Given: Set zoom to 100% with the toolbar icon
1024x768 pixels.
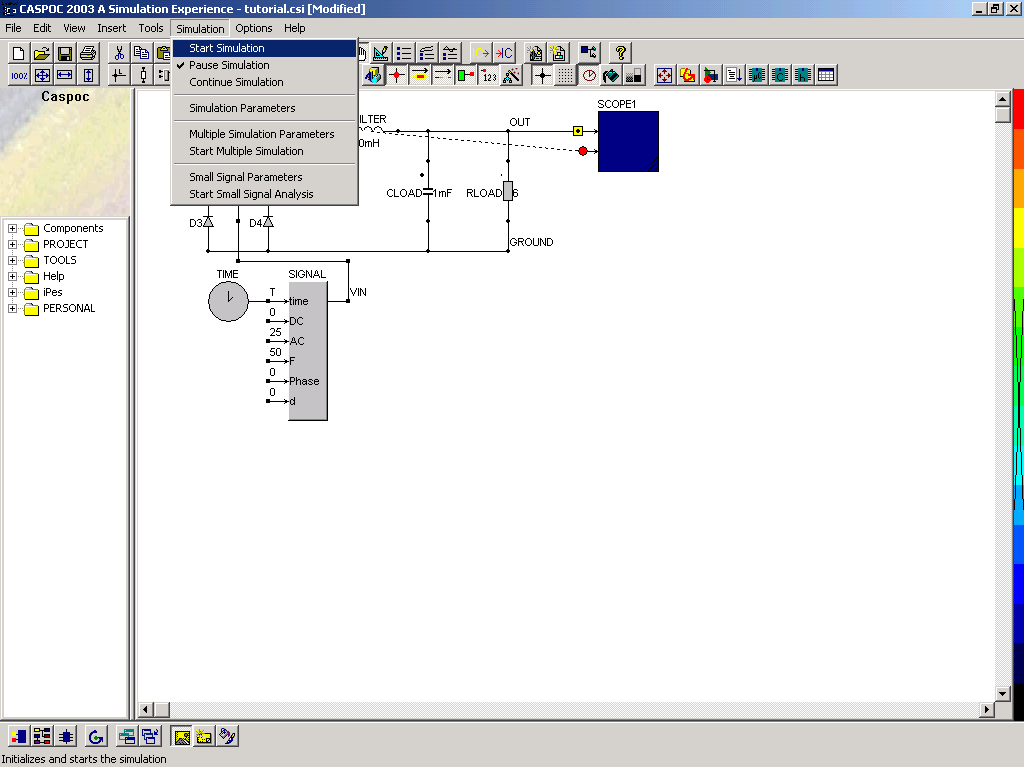Looking at the screenshot, I should pos(19,75).
